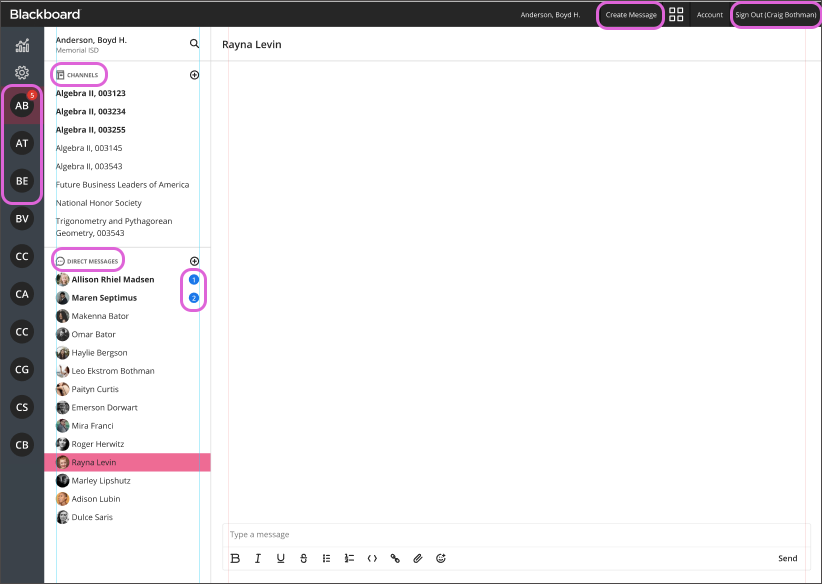
Task: Select the highlighted Rayna Levin conversation
Action: click(127, 462)
